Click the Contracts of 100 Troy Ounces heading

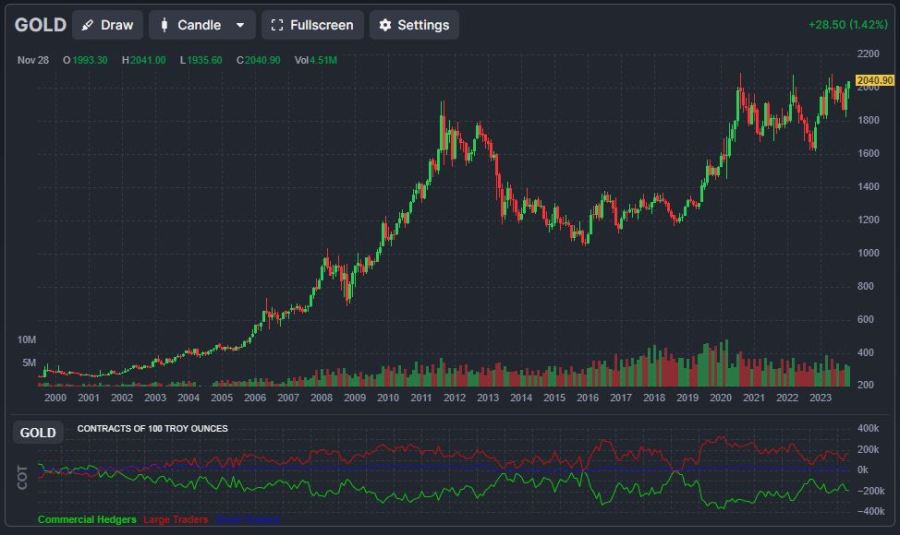152,429
